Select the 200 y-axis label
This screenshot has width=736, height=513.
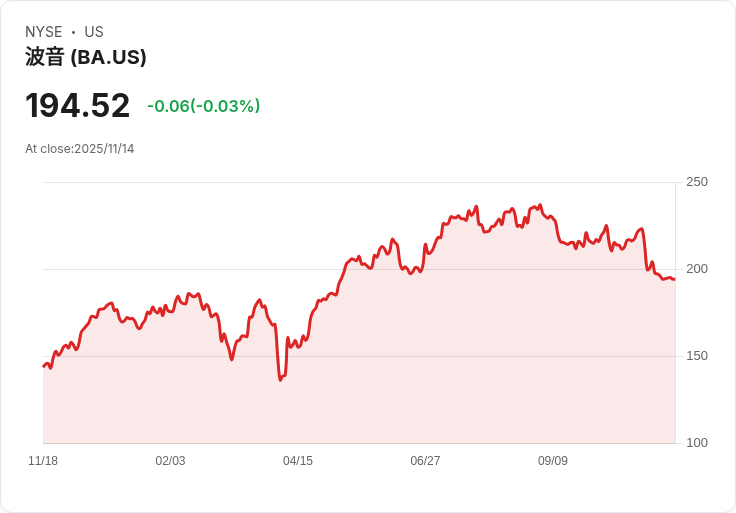(x=697, y=269)
